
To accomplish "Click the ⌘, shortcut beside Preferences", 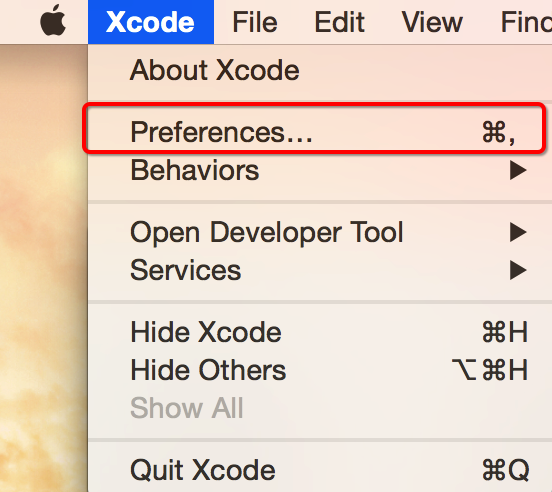I will click(x=499, y=132).
